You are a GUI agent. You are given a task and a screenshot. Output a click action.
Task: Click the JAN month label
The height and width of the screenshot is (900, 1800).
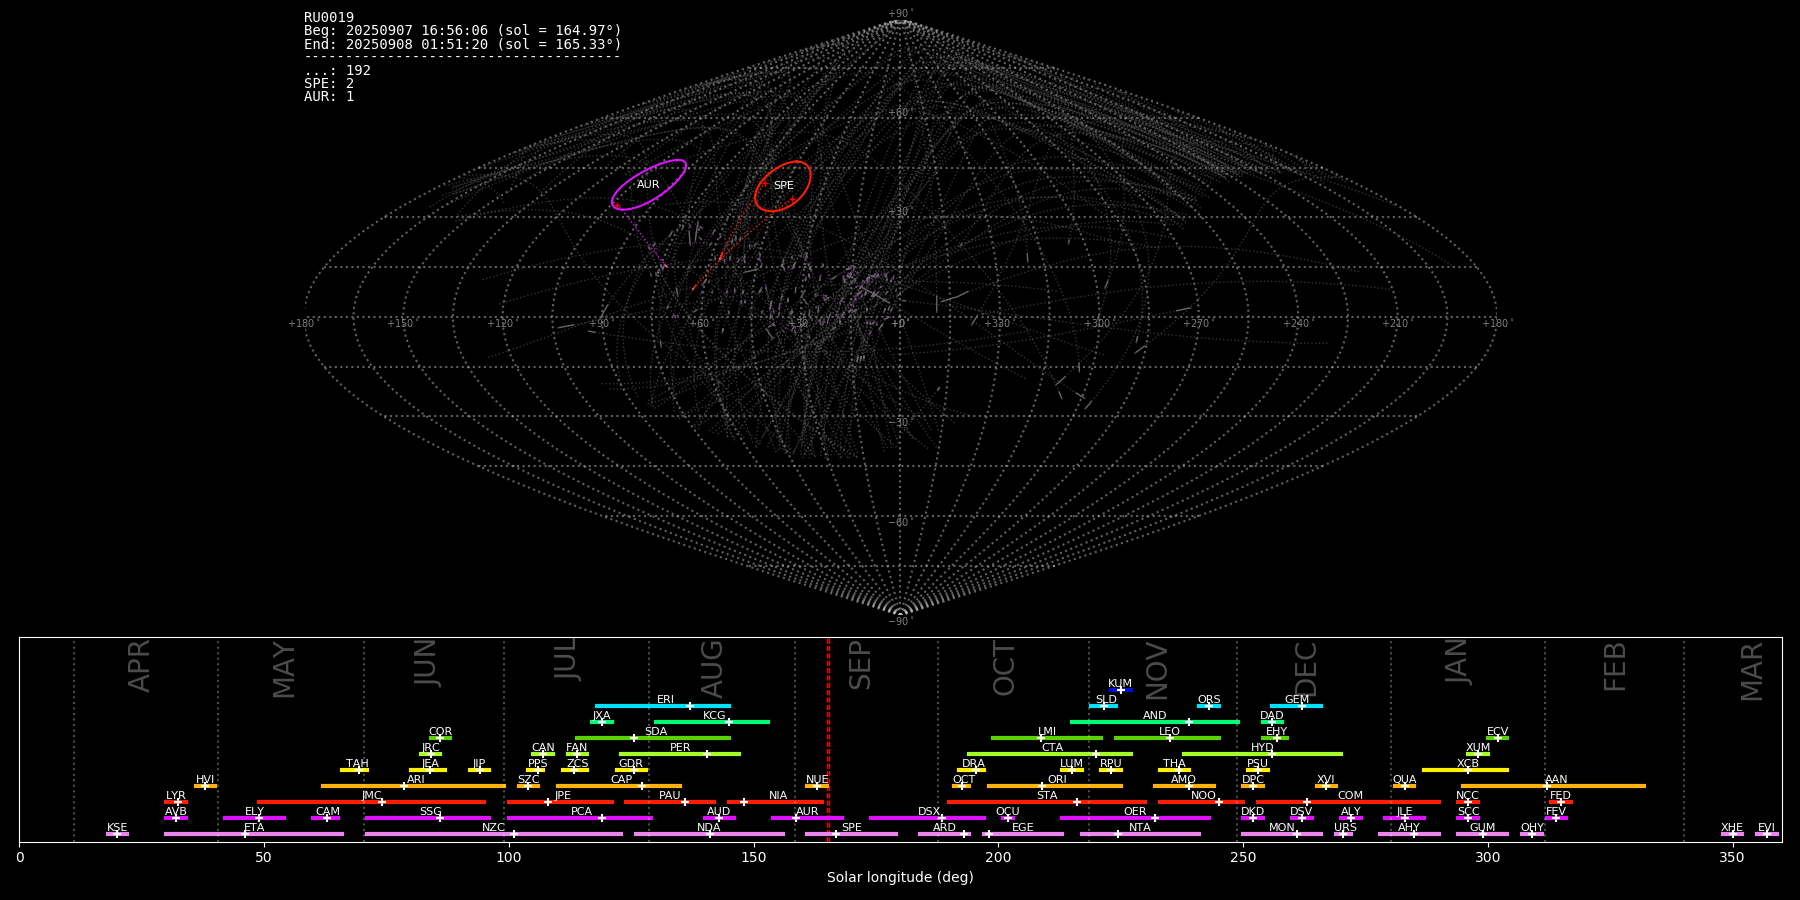click(x=1457, y=661)
